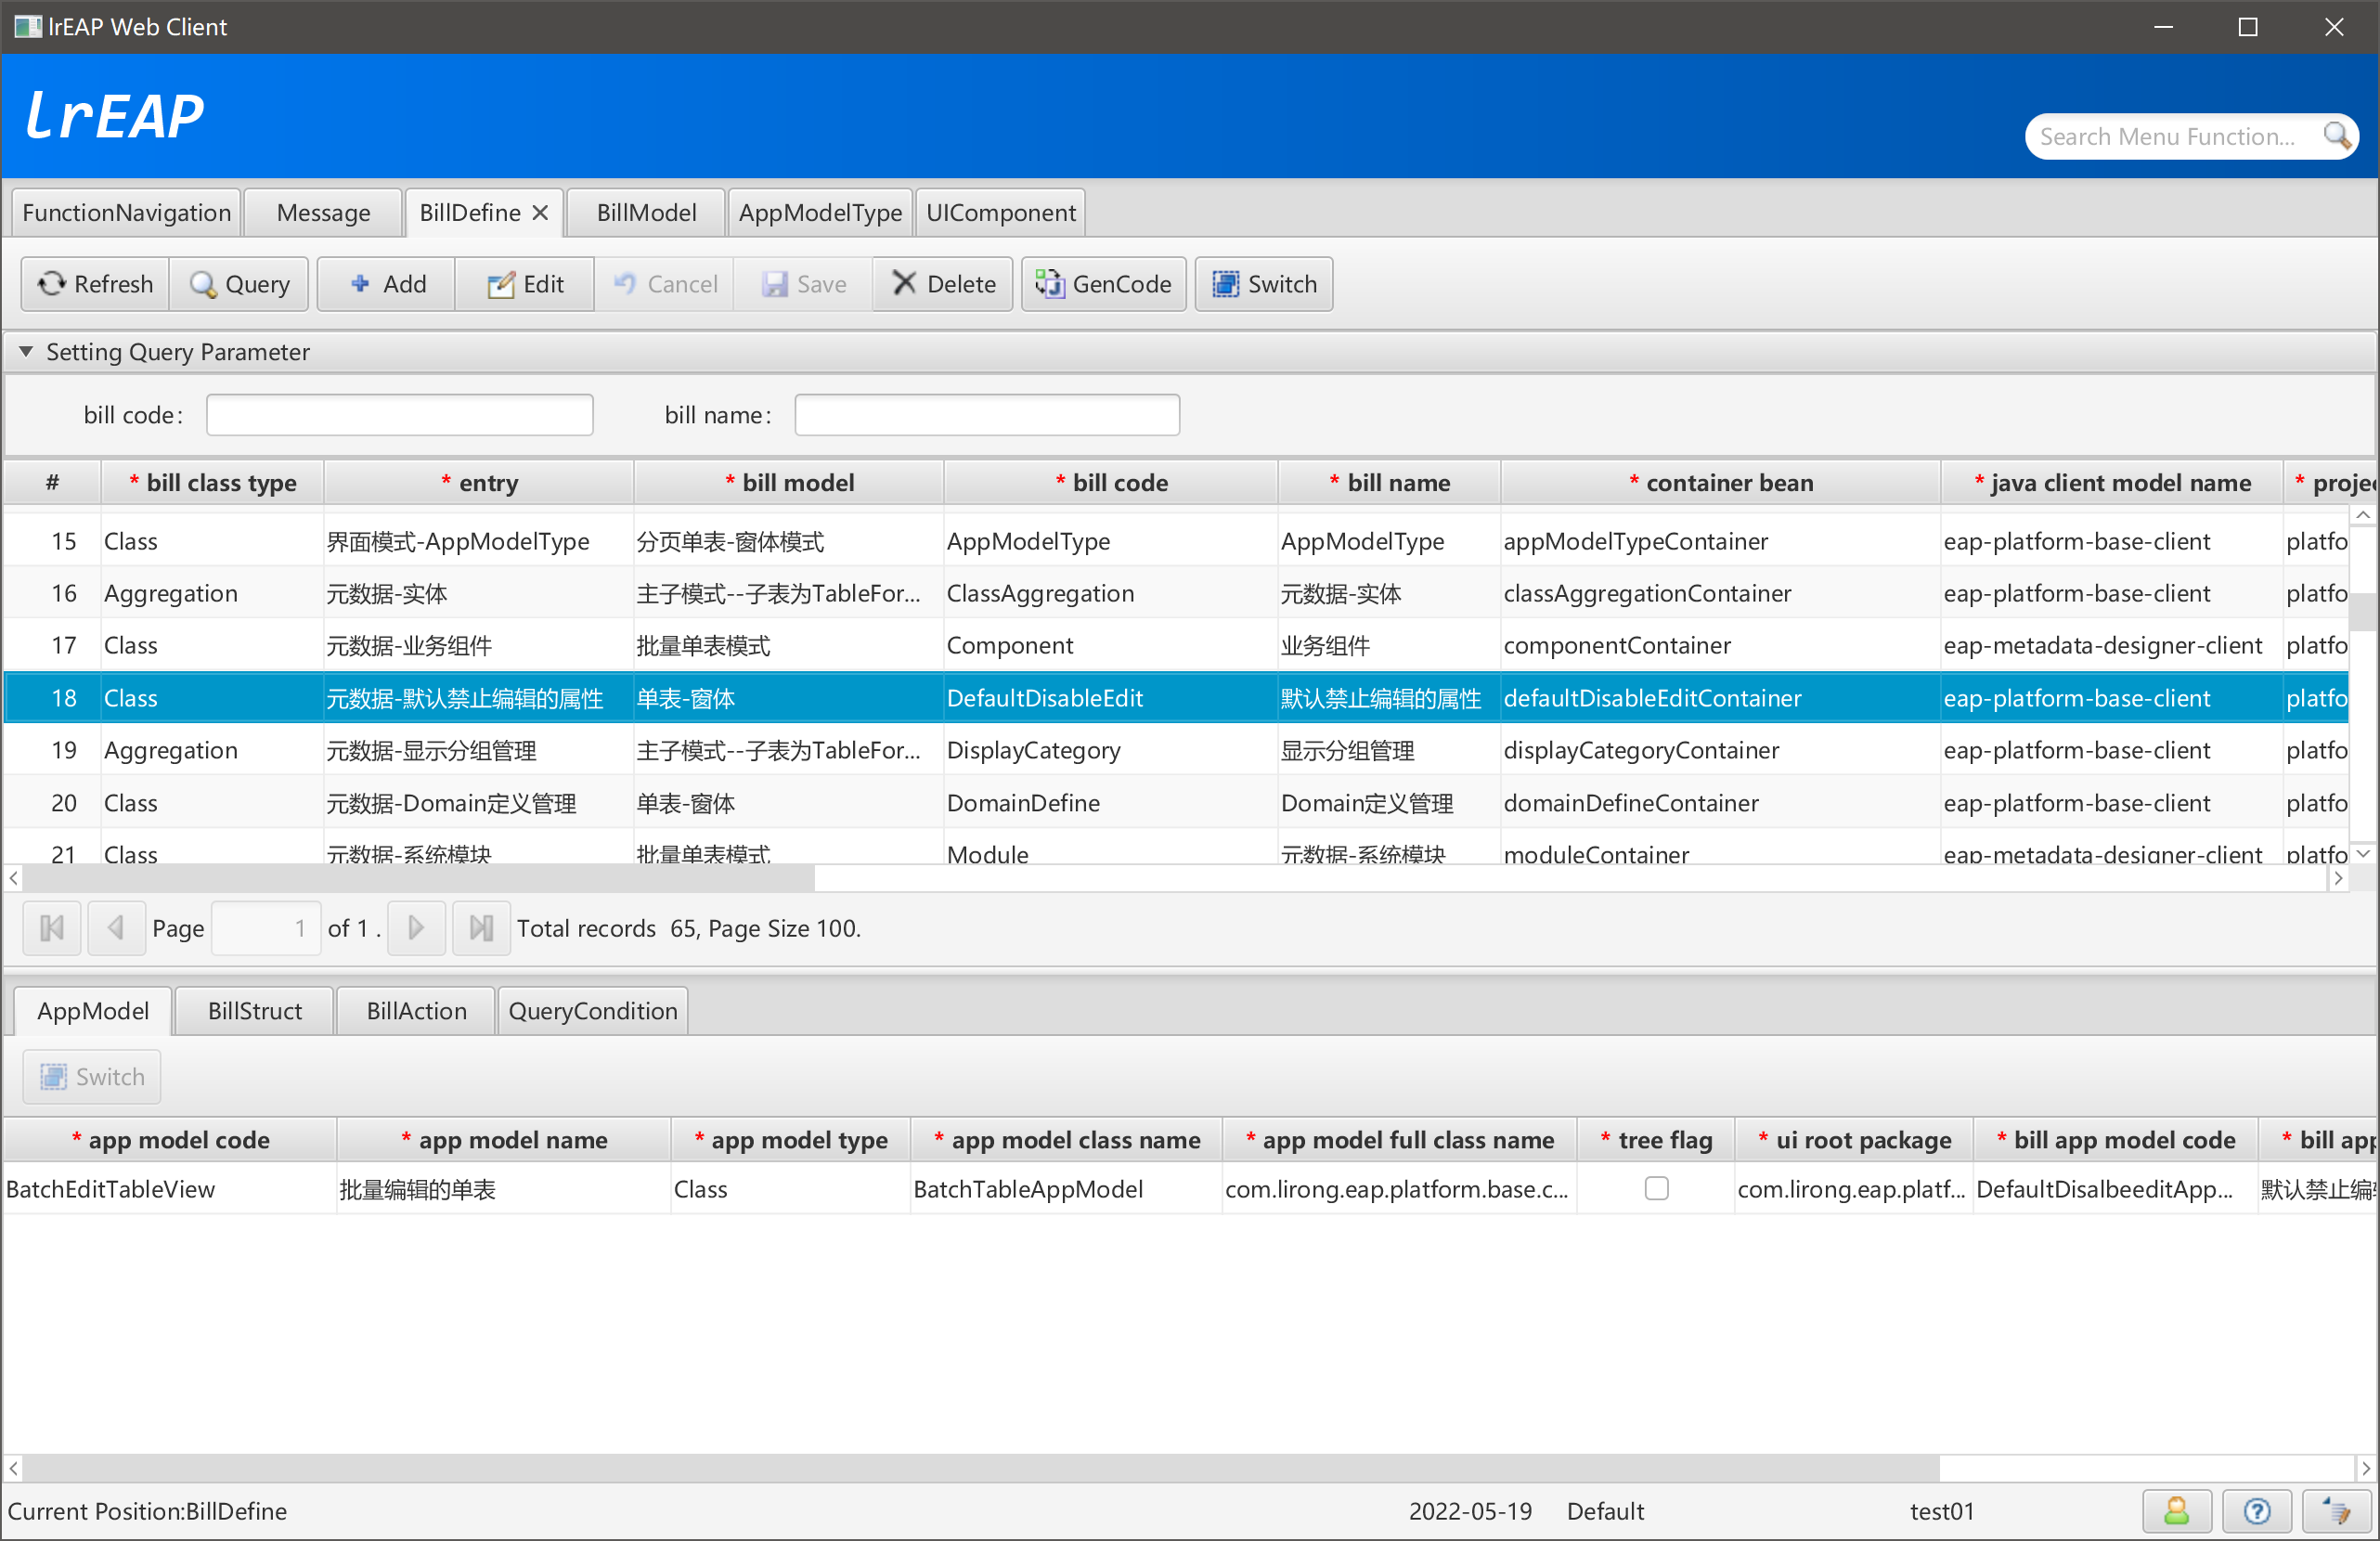Sort by the bill code column header
Image resolution: width=2380 pixels, height=1541 pixels.
point(1111,483)
